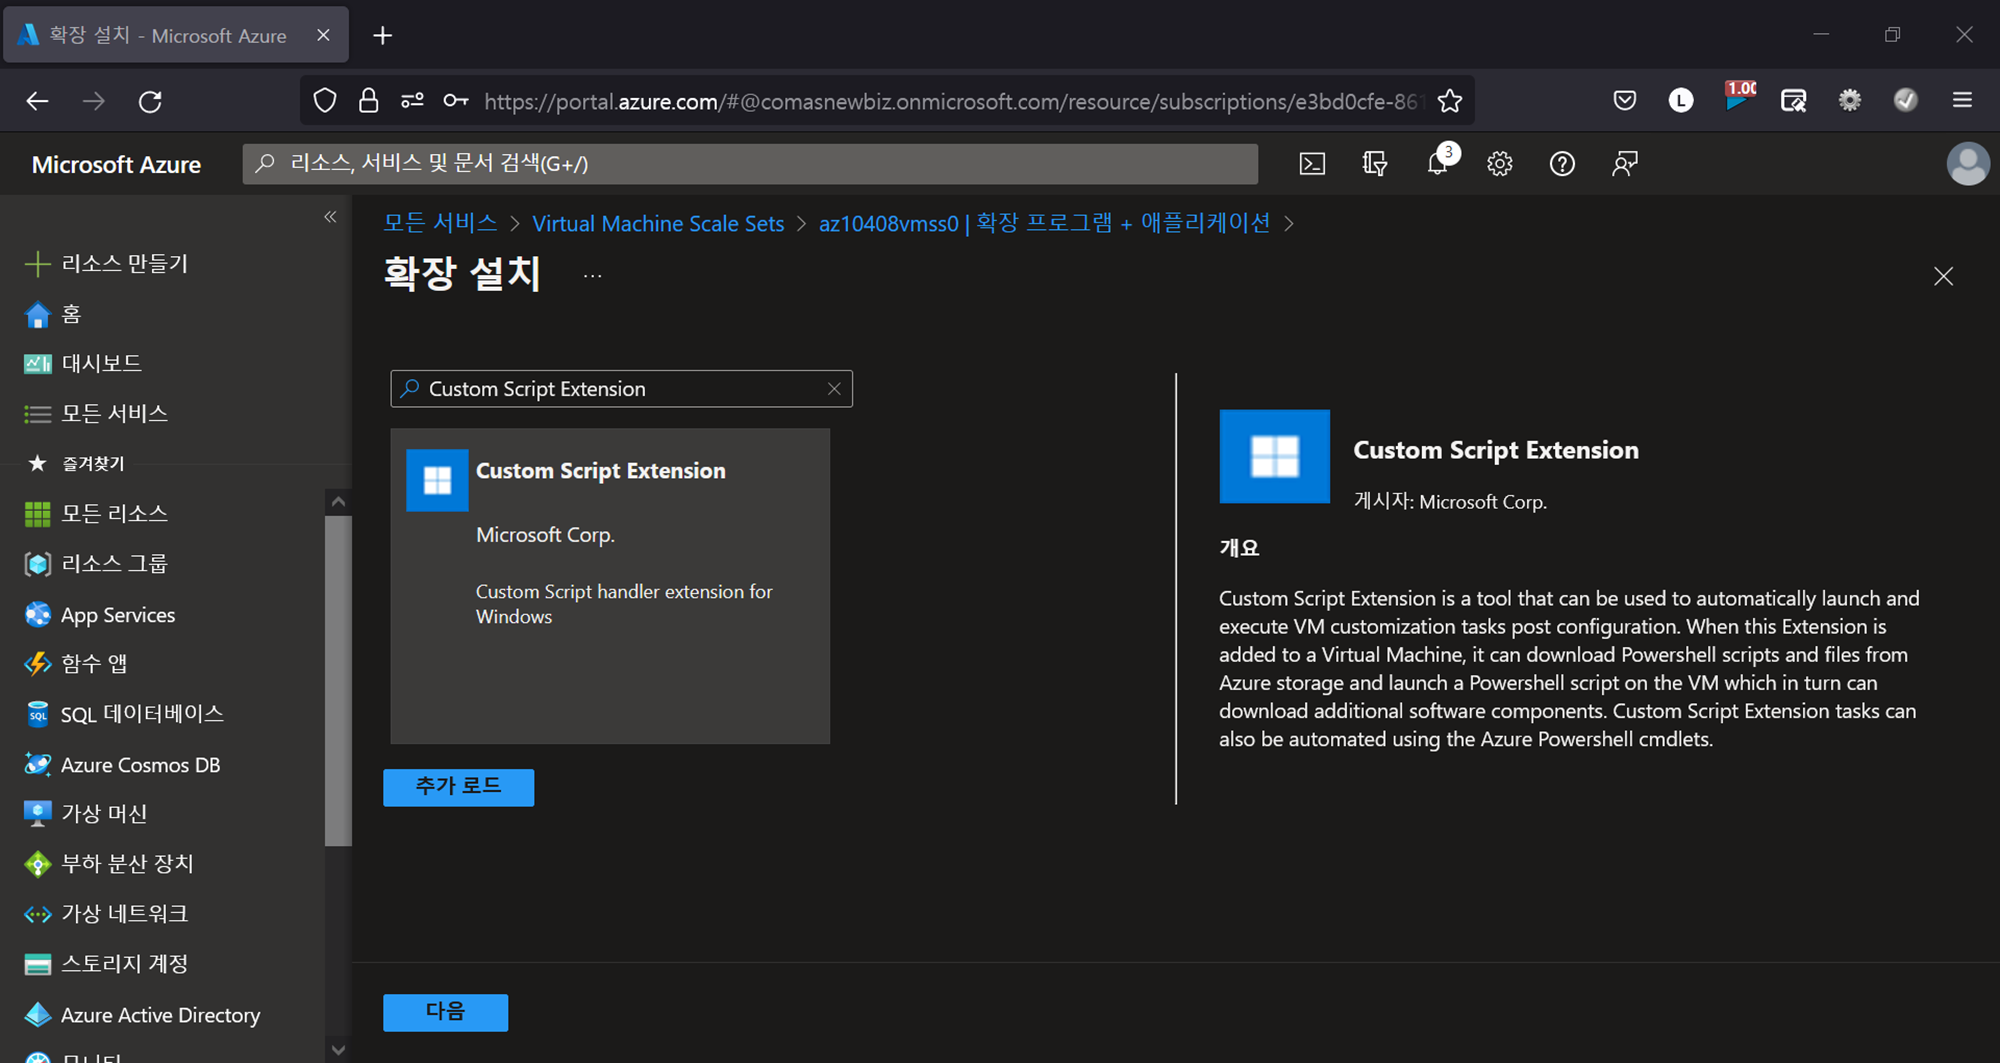Click 모든 서비스 breadcrumb link
Screen dimensions: 2000x1063
click(x=440, y=223)
